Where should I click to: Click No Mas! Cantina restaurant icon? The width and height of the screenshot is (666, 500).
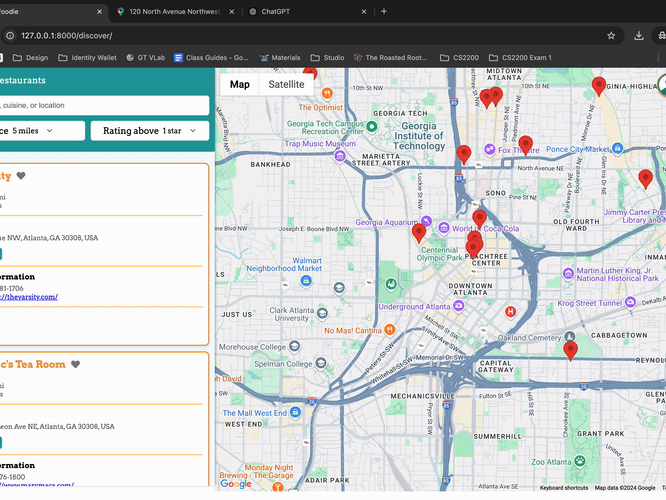(389, 329)
